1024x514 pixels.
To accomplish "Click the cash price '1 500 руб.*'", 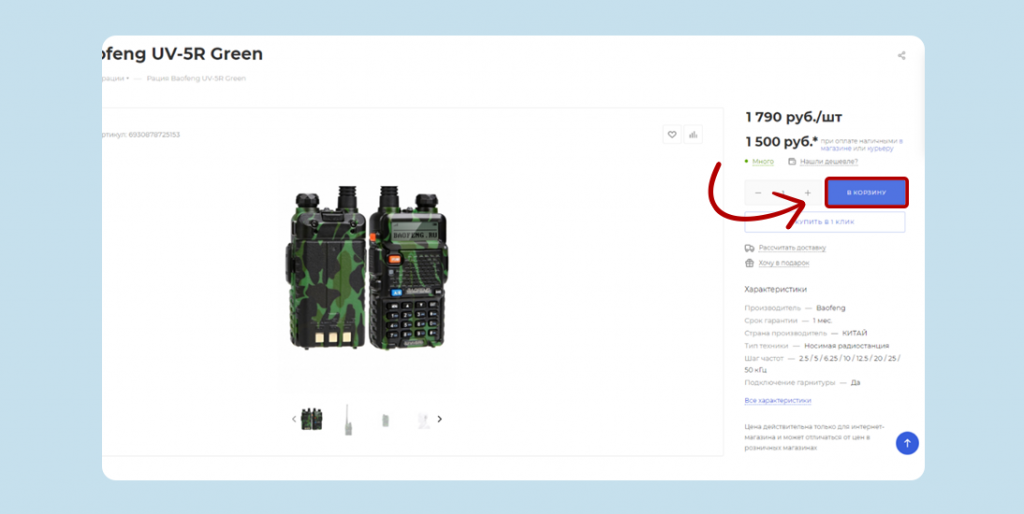I will tap(781, 141).
